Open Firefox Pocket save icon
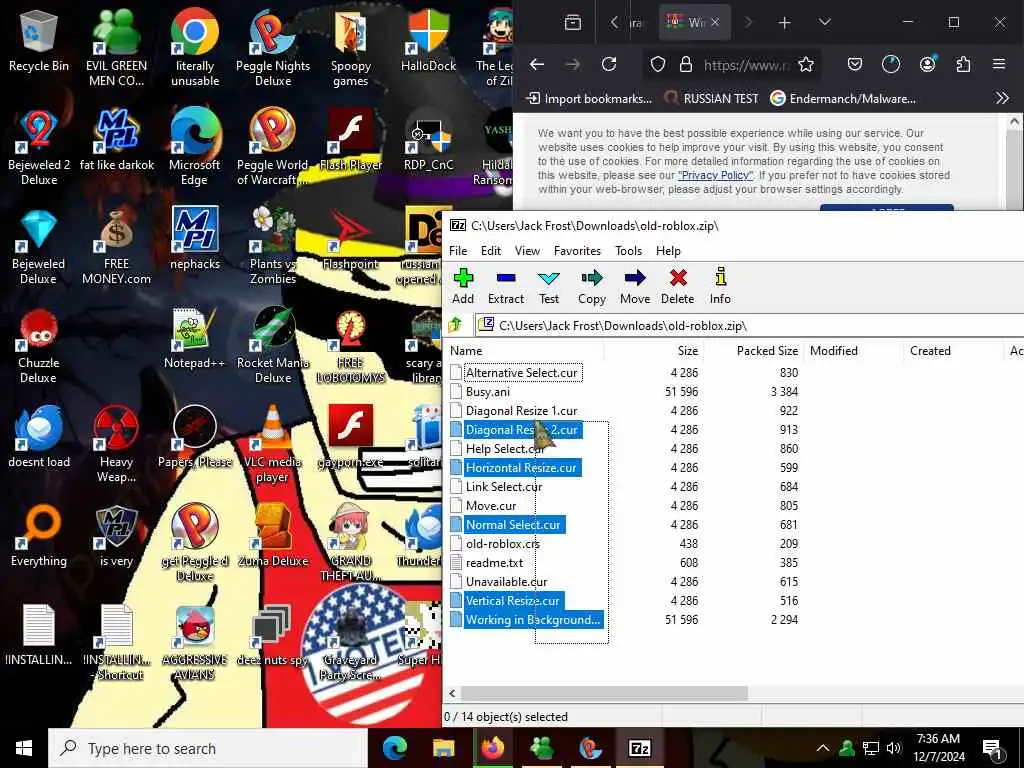The height and width of the screenshot is (768, 1024). pyautogui.click(x=855, y=64)
